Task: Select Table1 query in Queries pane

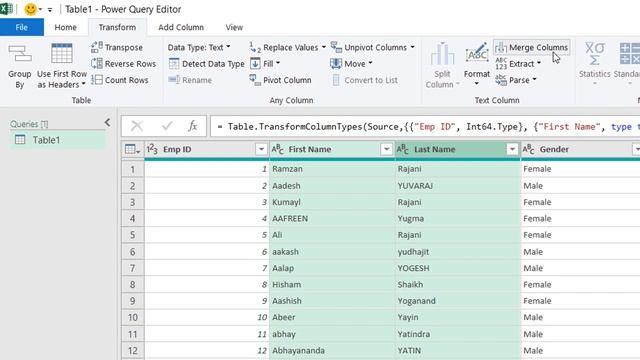Action: pyautogui.click(x=57, y=140)
